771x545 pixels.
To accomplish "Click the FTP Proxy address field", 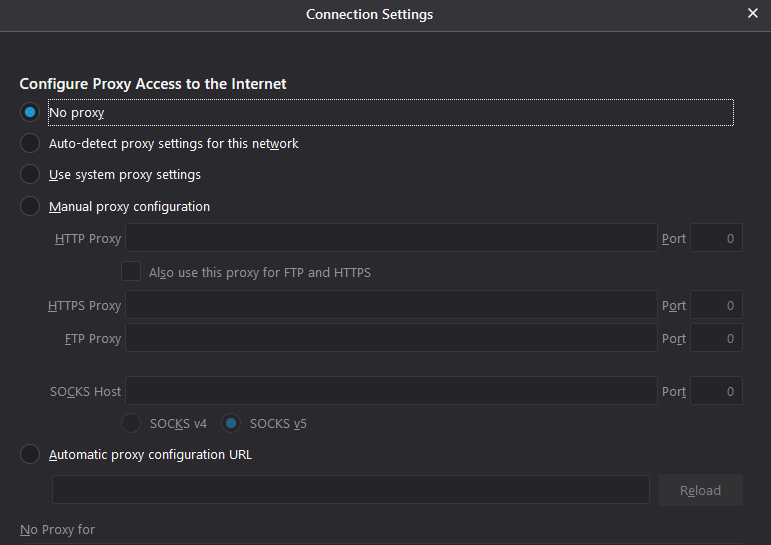I will click(391, 338).
